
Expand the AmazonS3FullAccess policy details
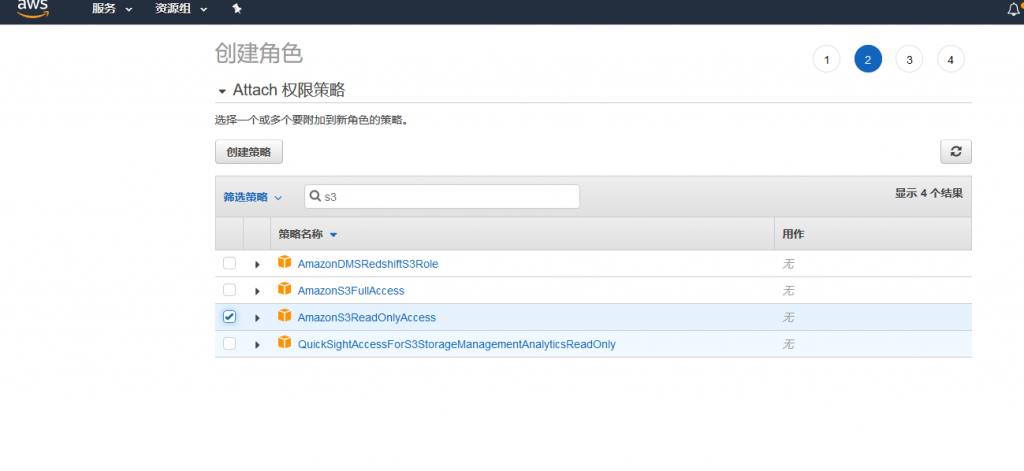(257, 291)
